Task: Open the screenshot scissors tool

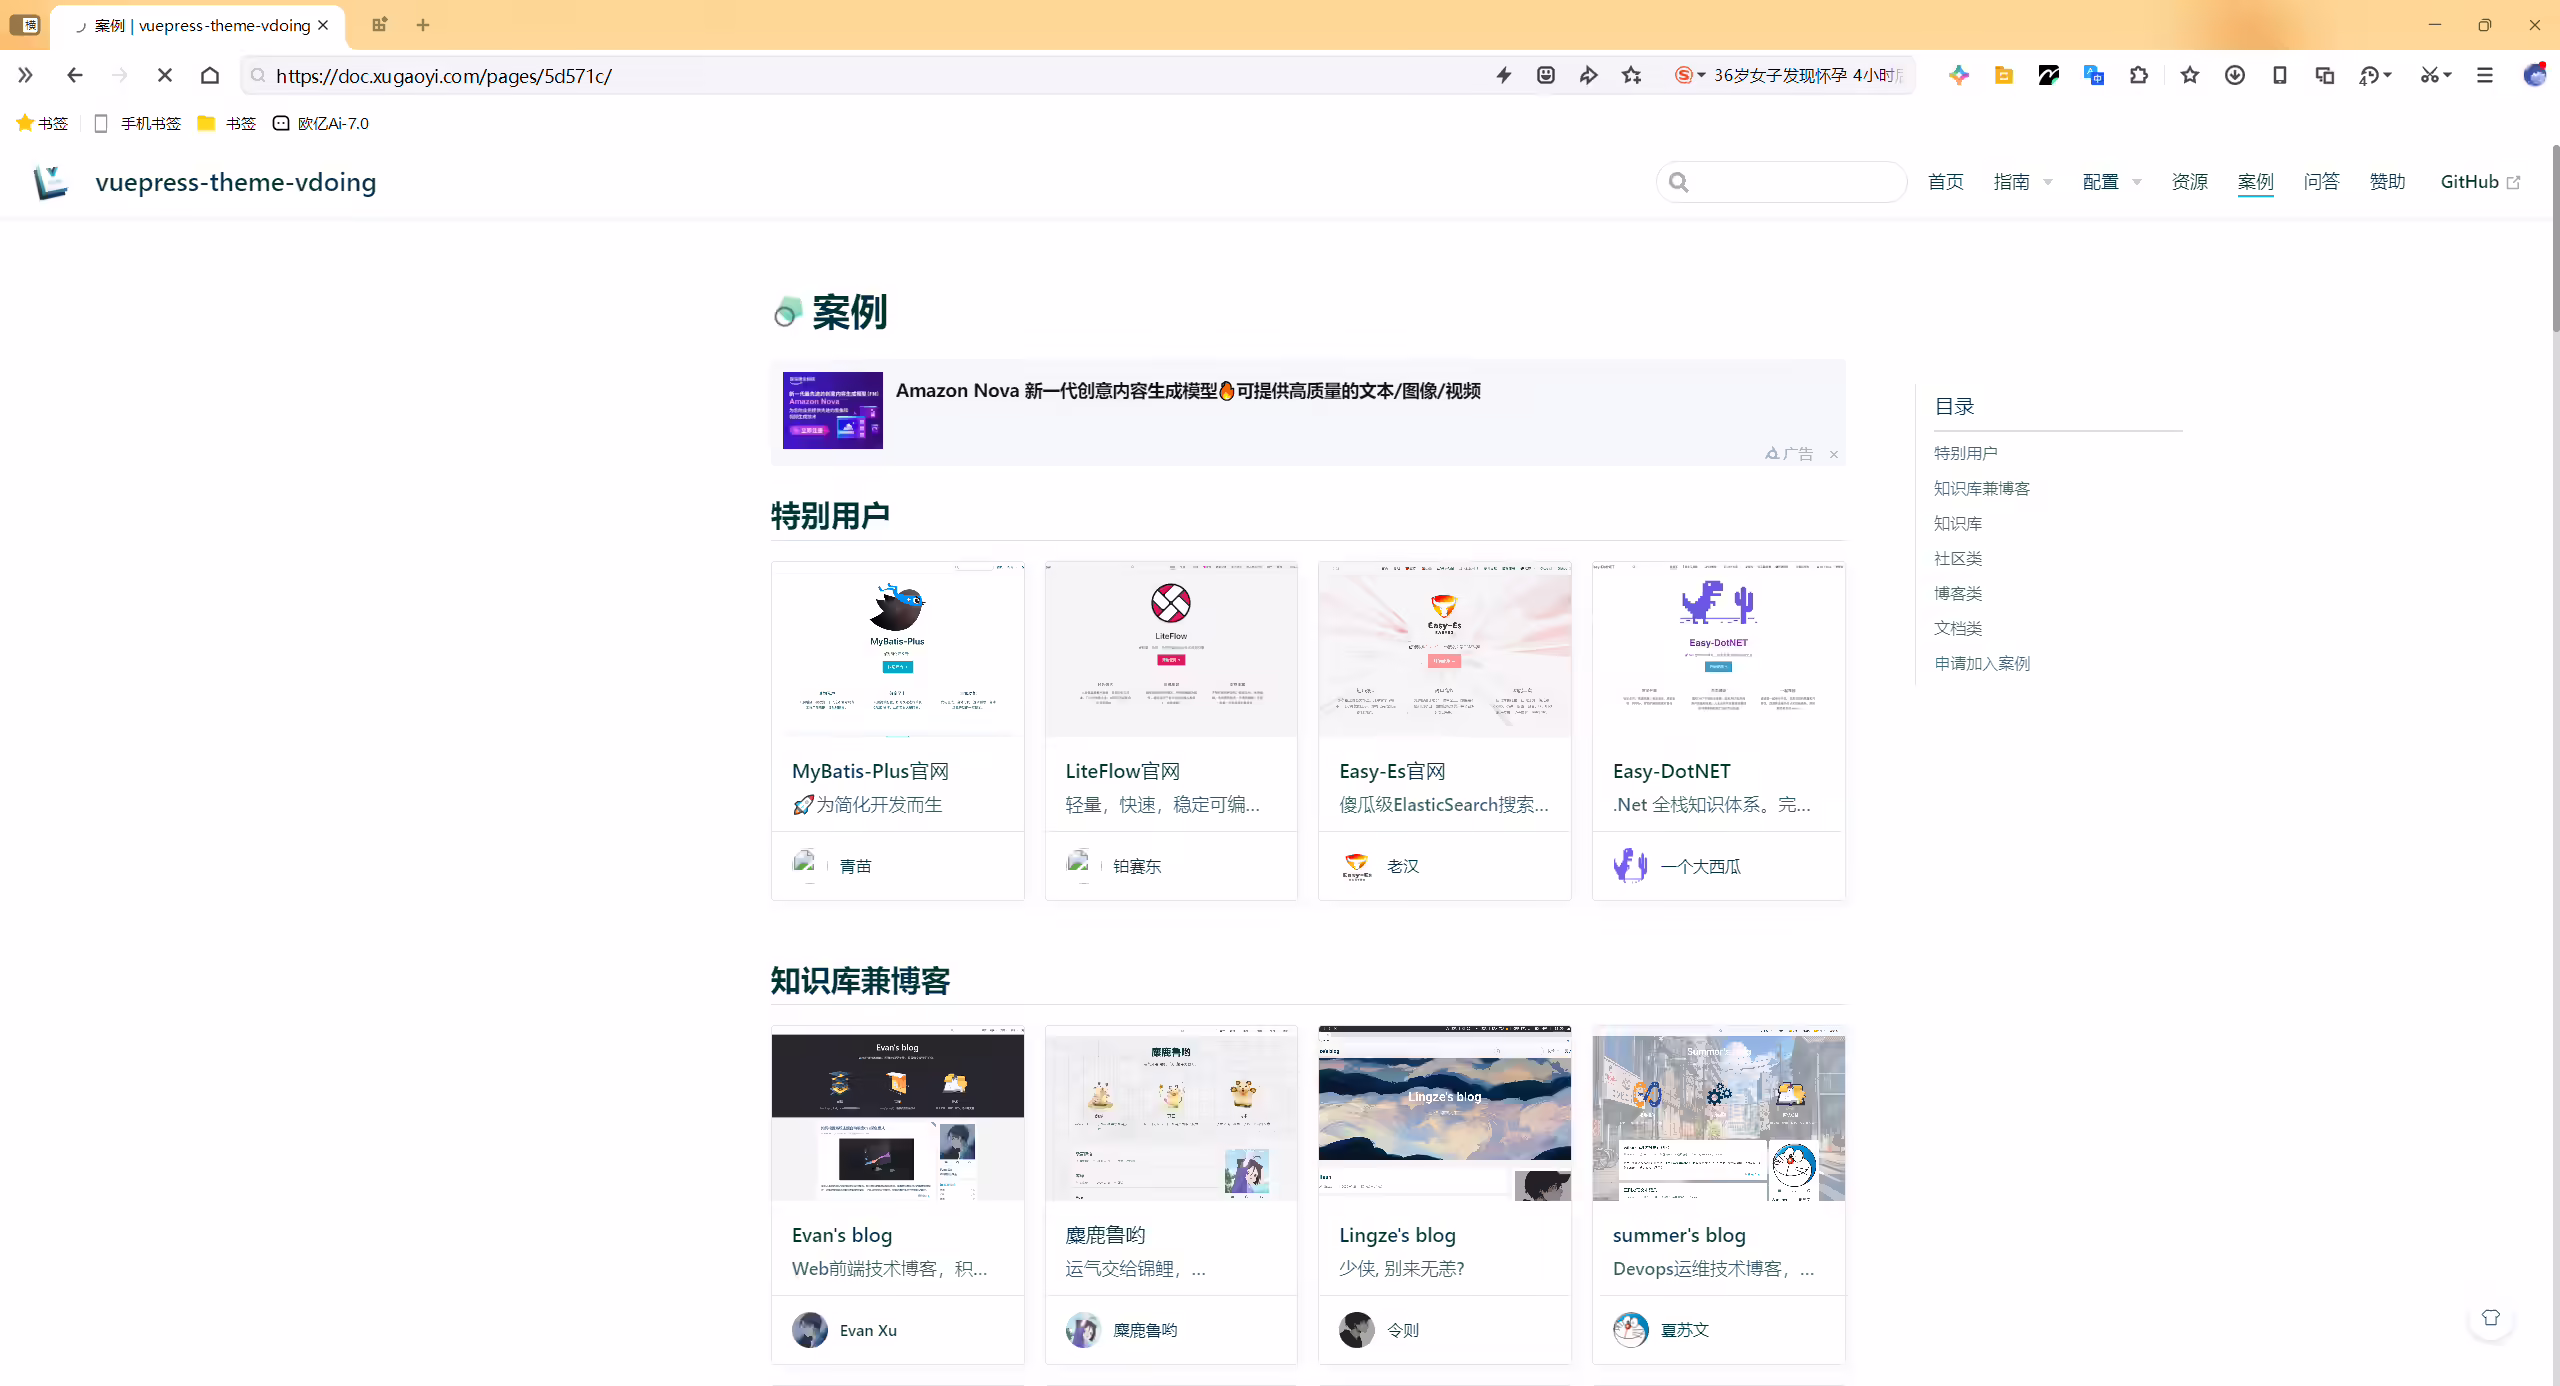Action: (2429, 75)
